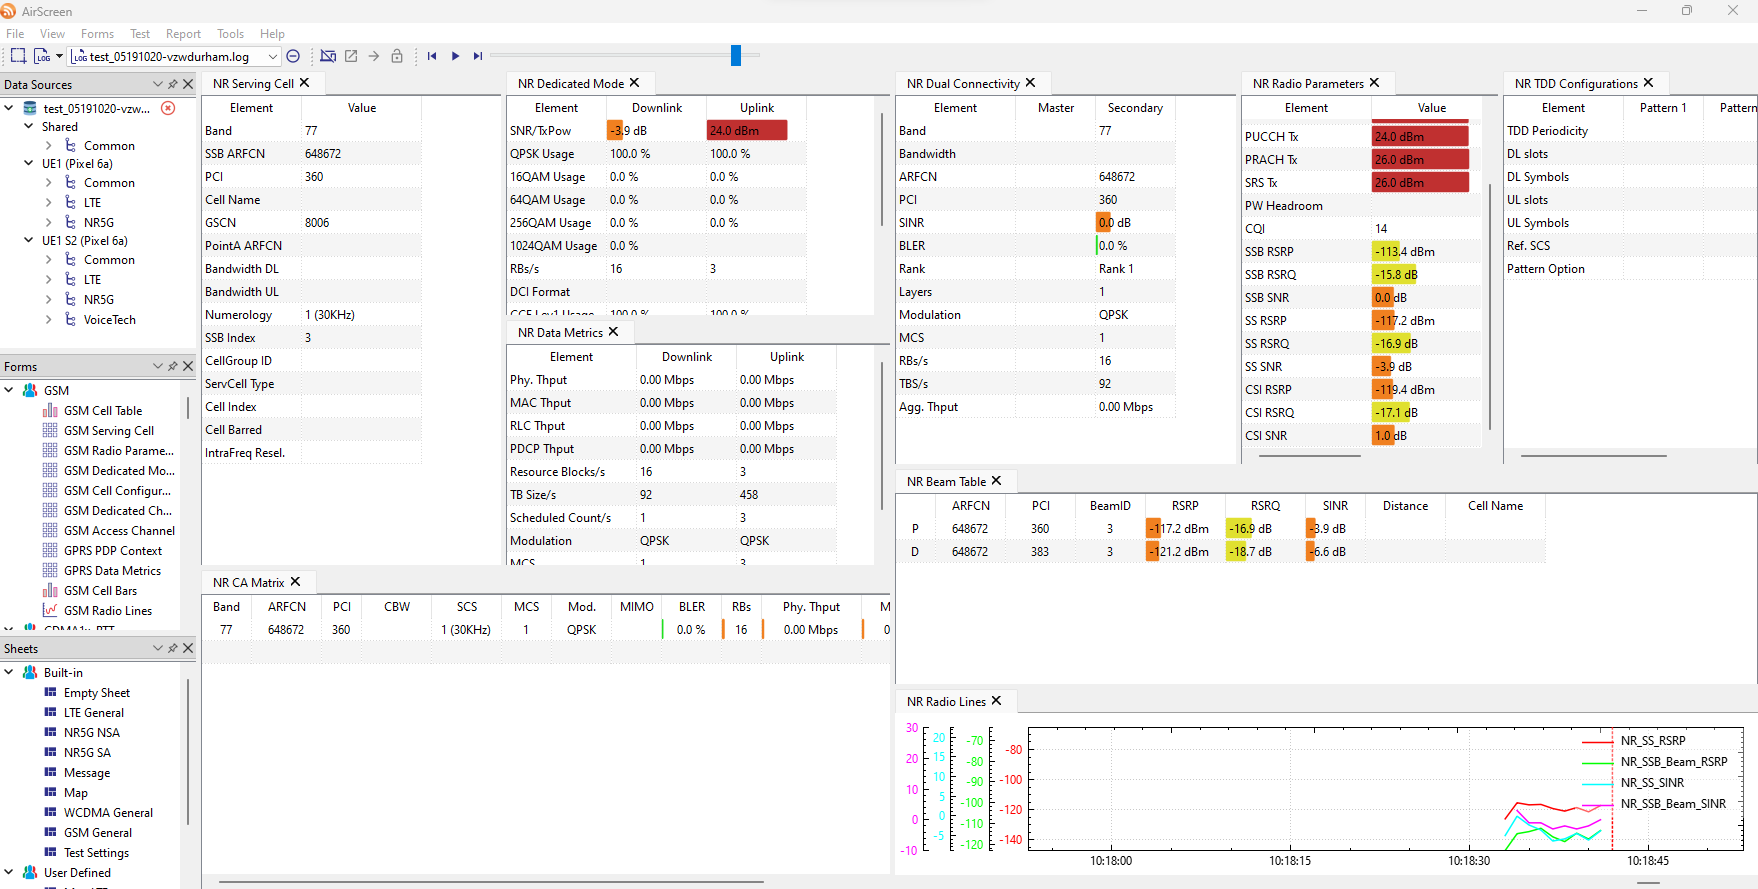Click the open-in-new-window toolbar icon
This screenshot has height=889, width=1758.
(351, 56)
